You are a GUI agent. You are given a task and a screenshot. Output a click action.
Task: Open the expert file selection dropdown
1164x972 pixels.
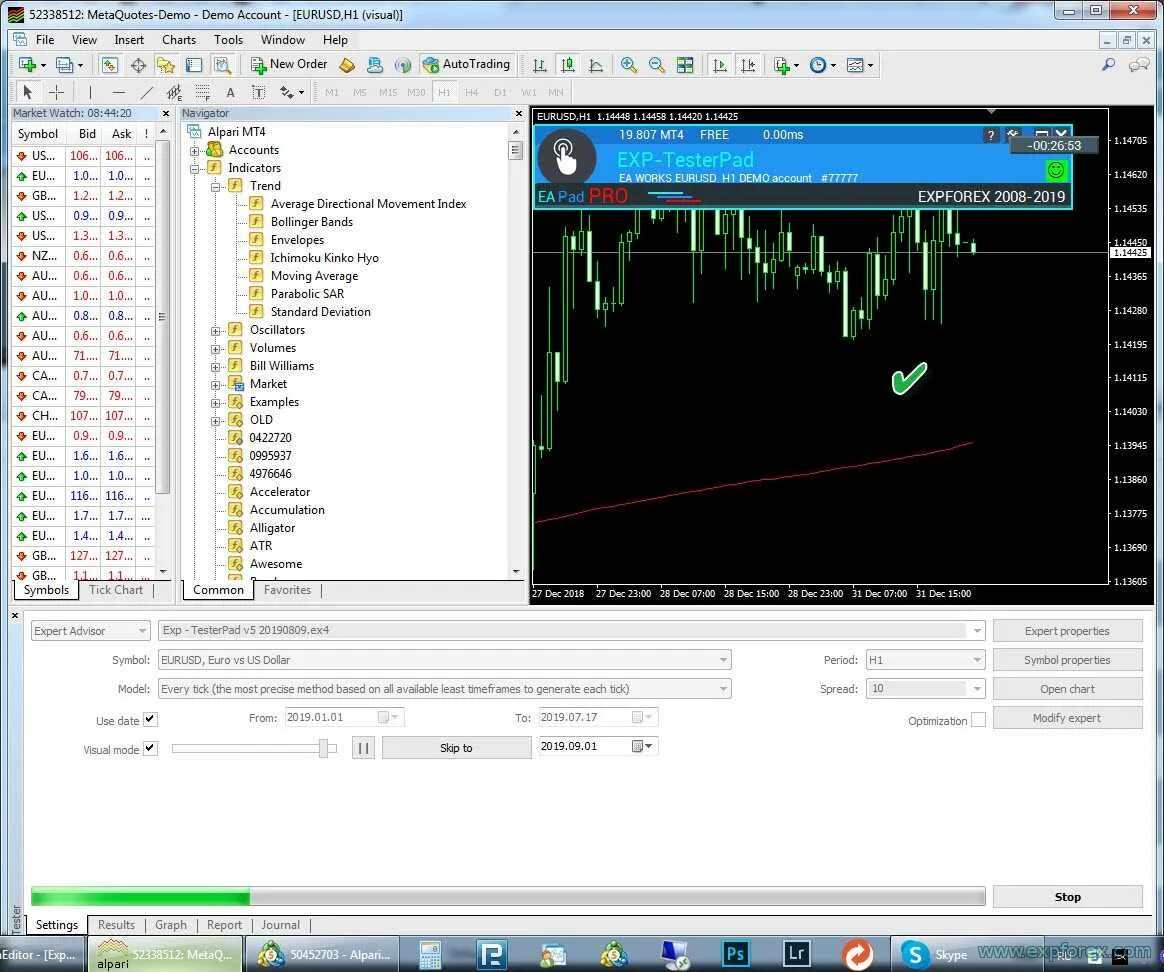coord(572,630)
